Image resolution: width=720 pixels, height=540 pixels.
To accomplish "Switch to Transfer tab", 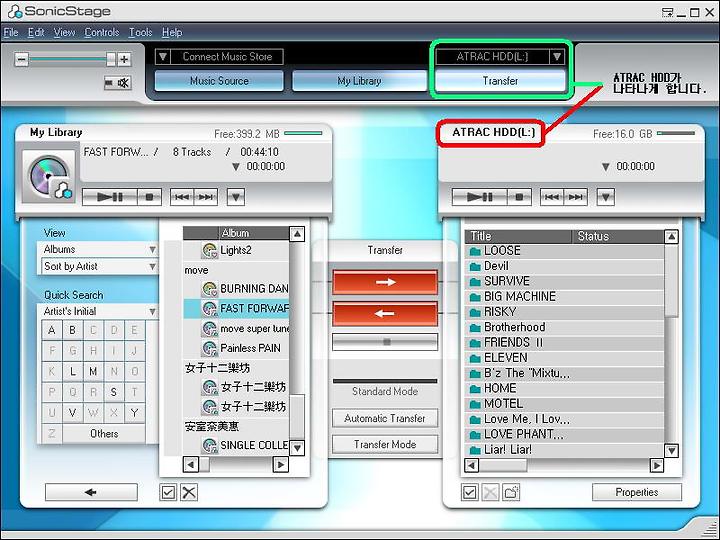I will point(500,81).
